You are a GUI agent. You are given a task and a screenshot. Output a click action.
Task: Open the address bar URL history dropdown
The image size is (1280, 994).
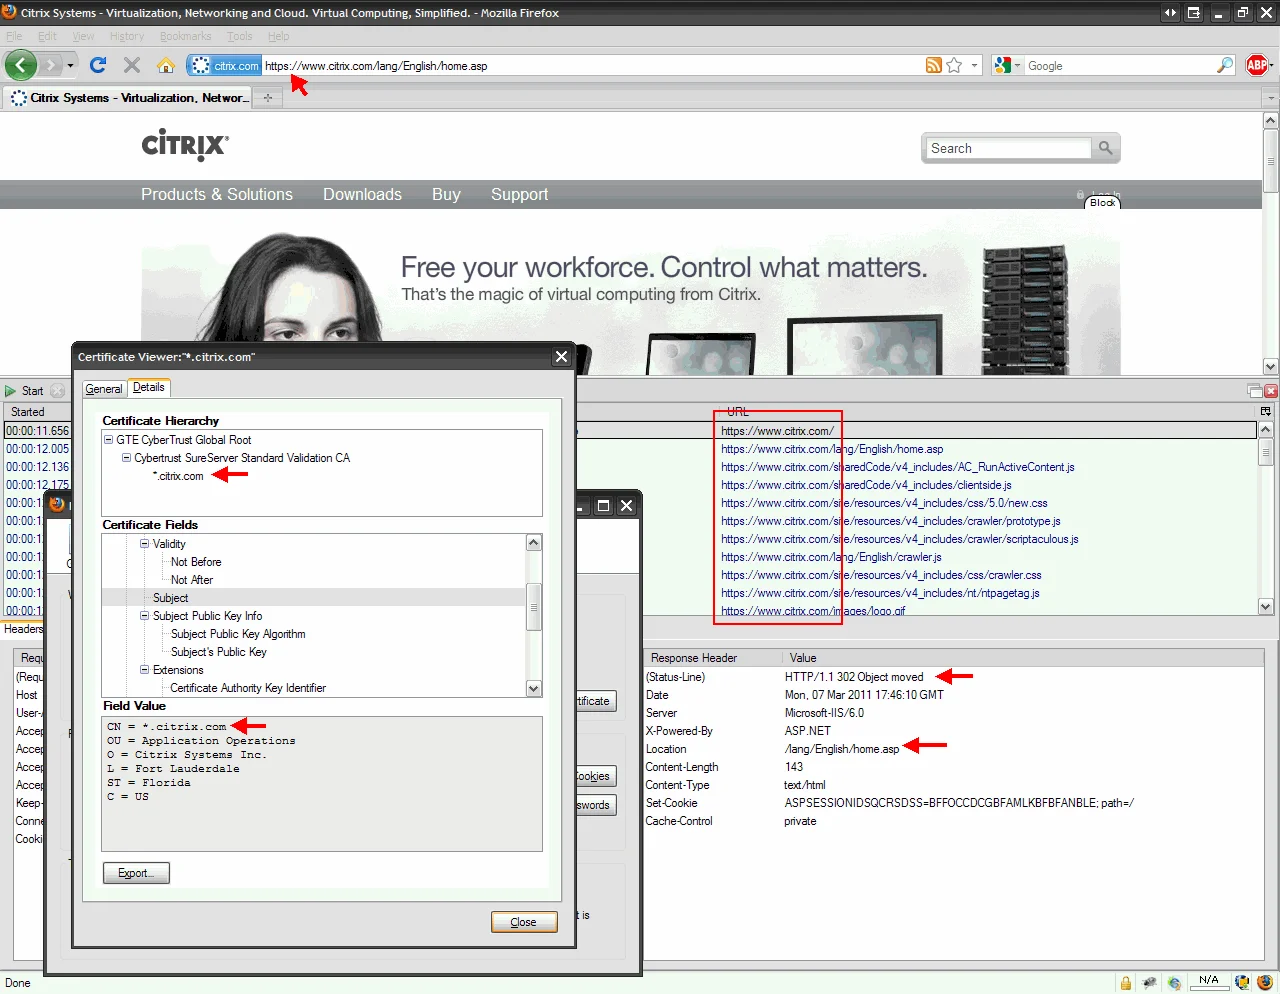[974, 65]
